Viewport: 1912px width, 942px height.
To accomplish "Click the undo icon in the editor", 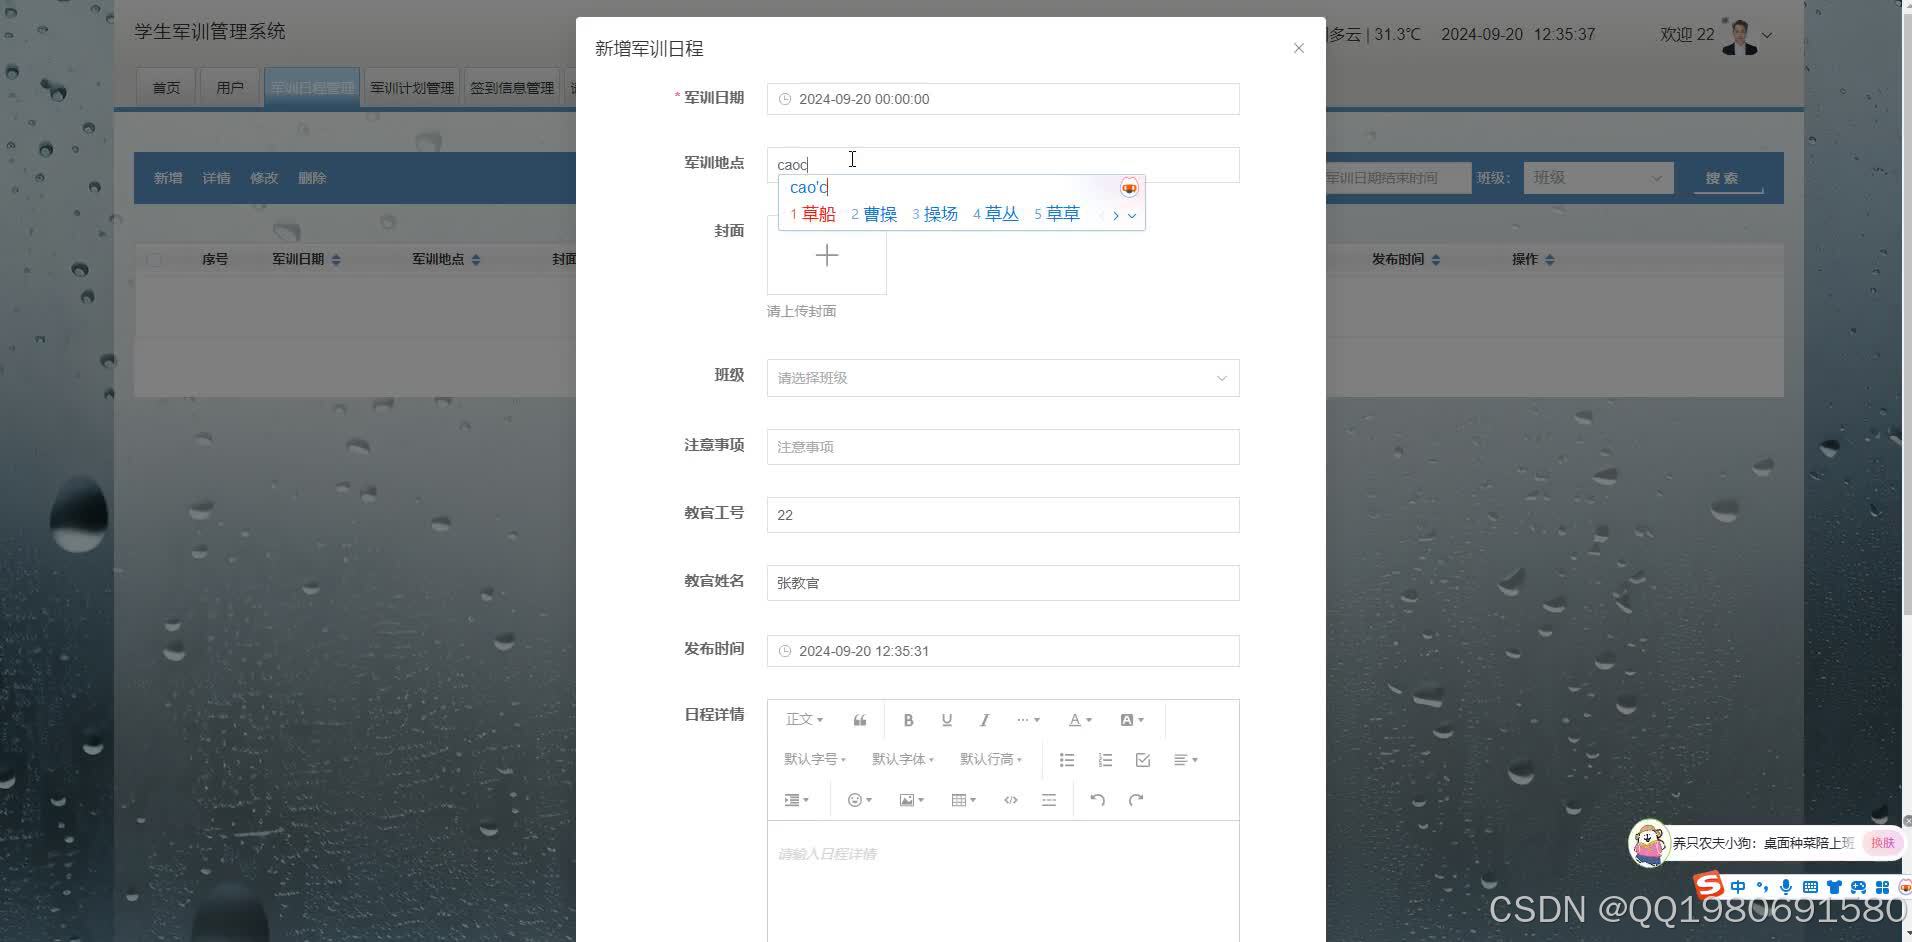I will tap(1096, 799).
